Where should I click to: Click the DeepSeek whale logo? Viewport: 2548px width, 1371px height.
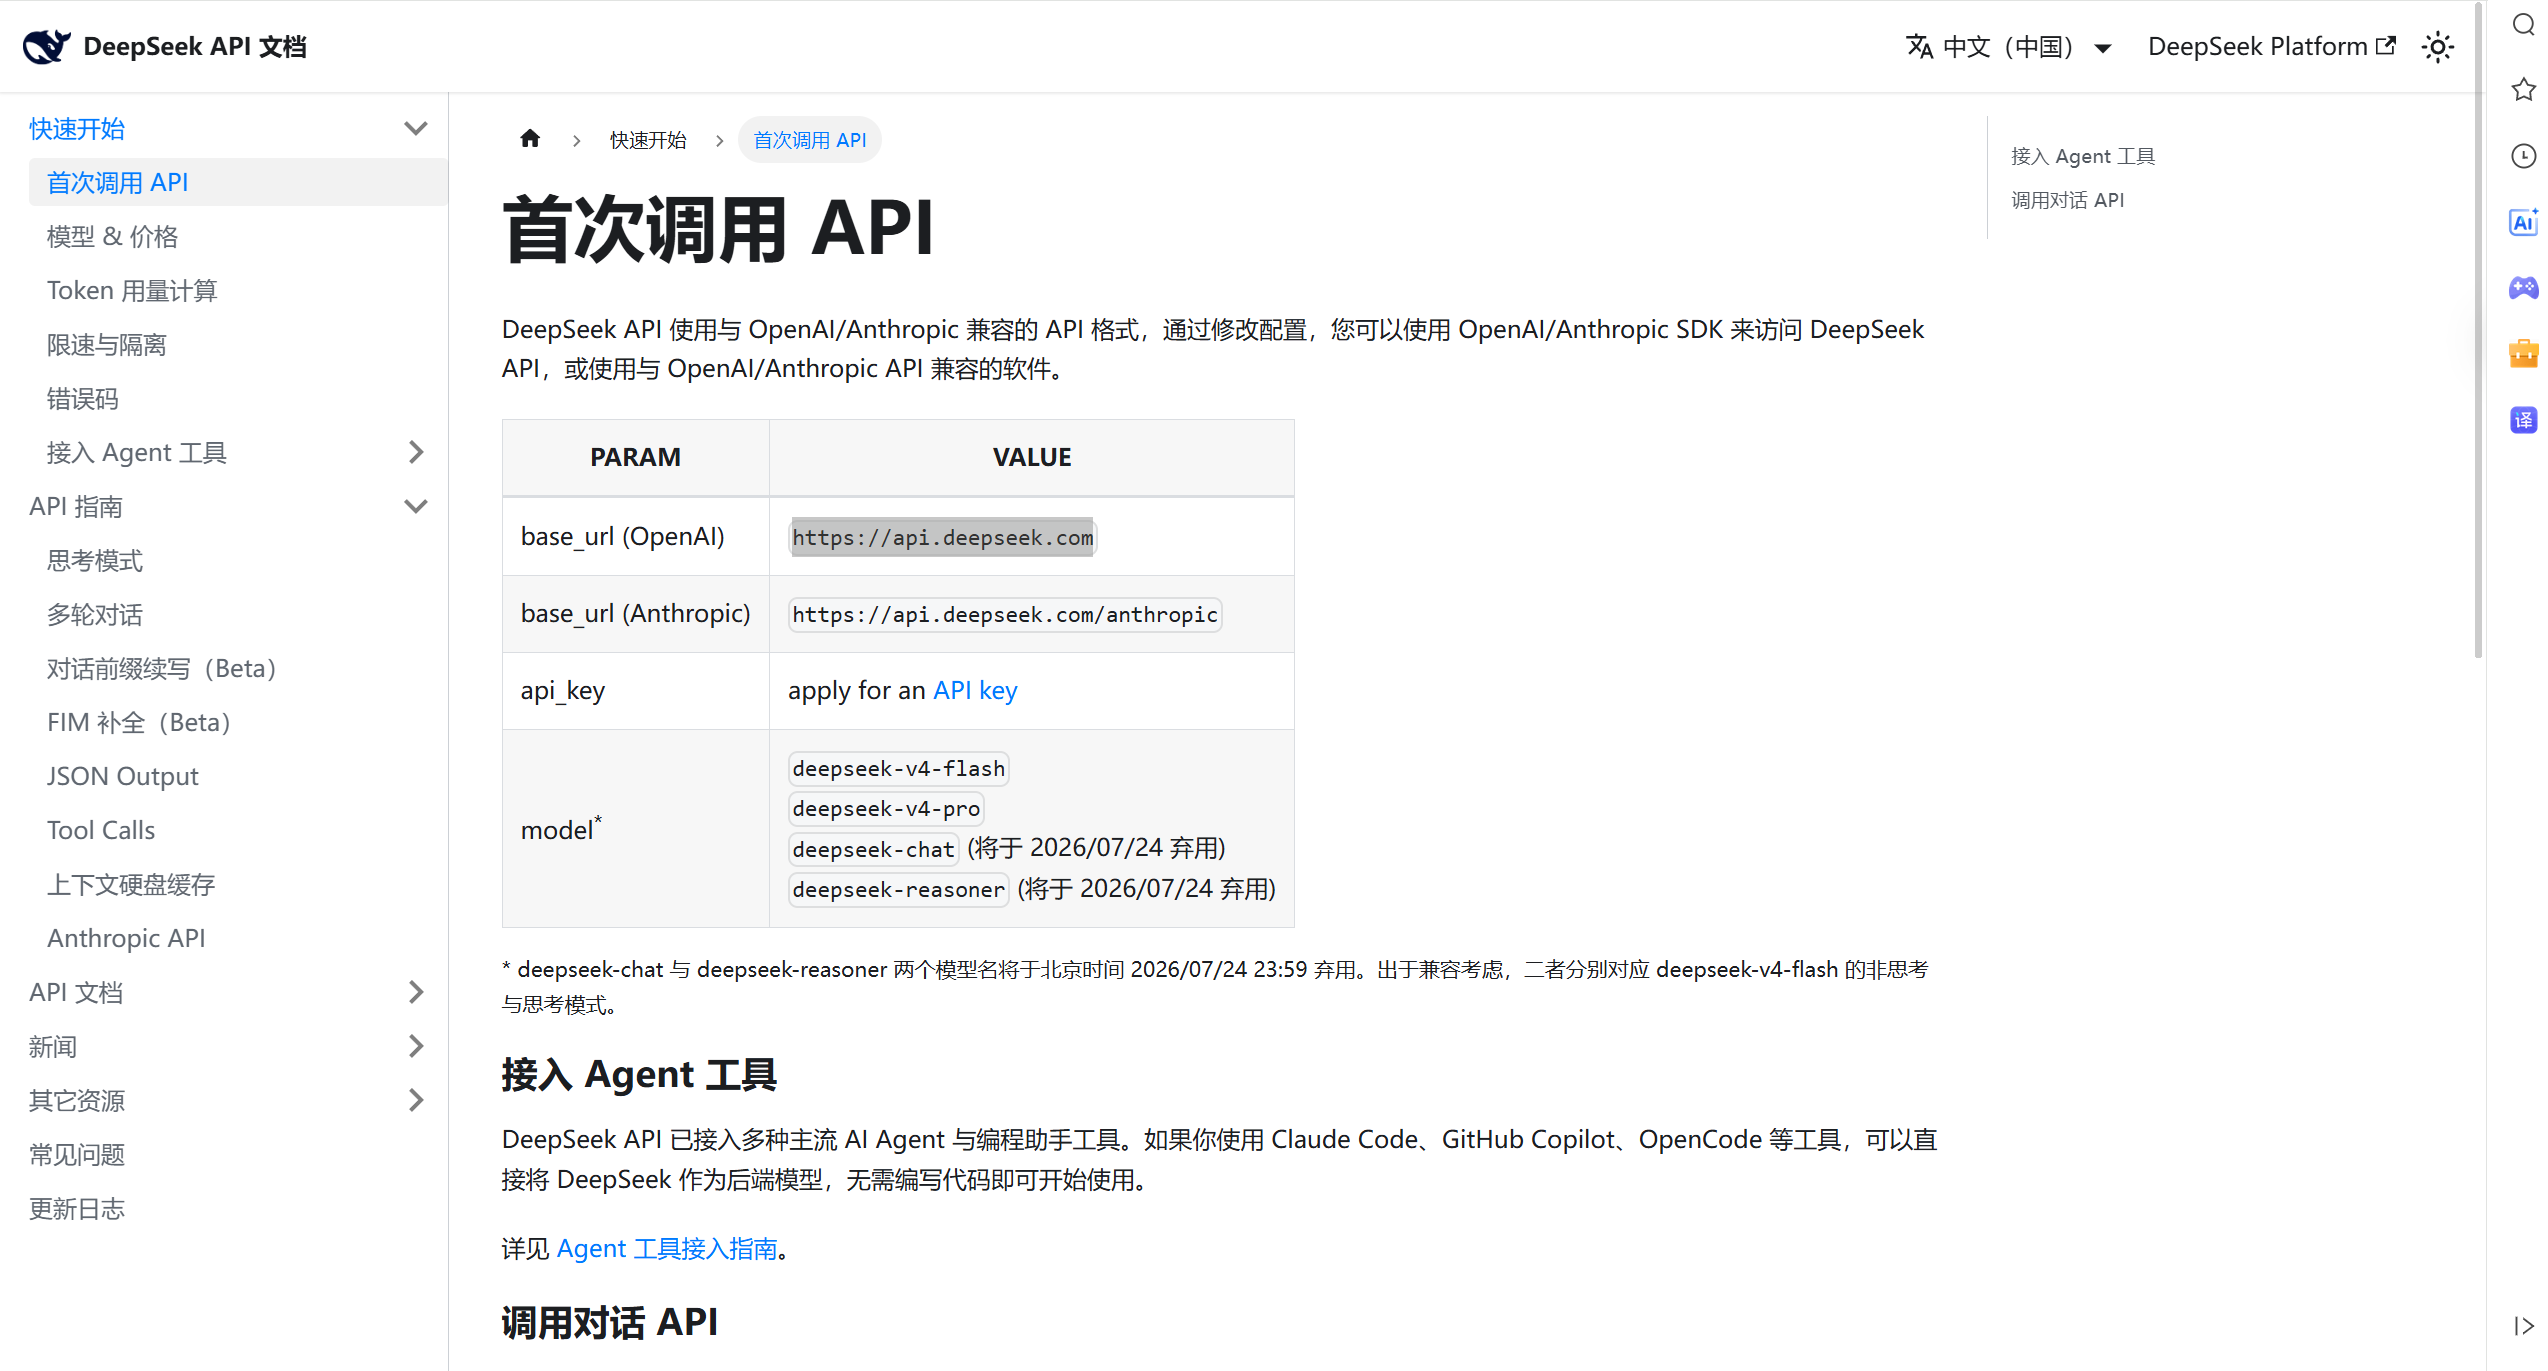(46, 46)
